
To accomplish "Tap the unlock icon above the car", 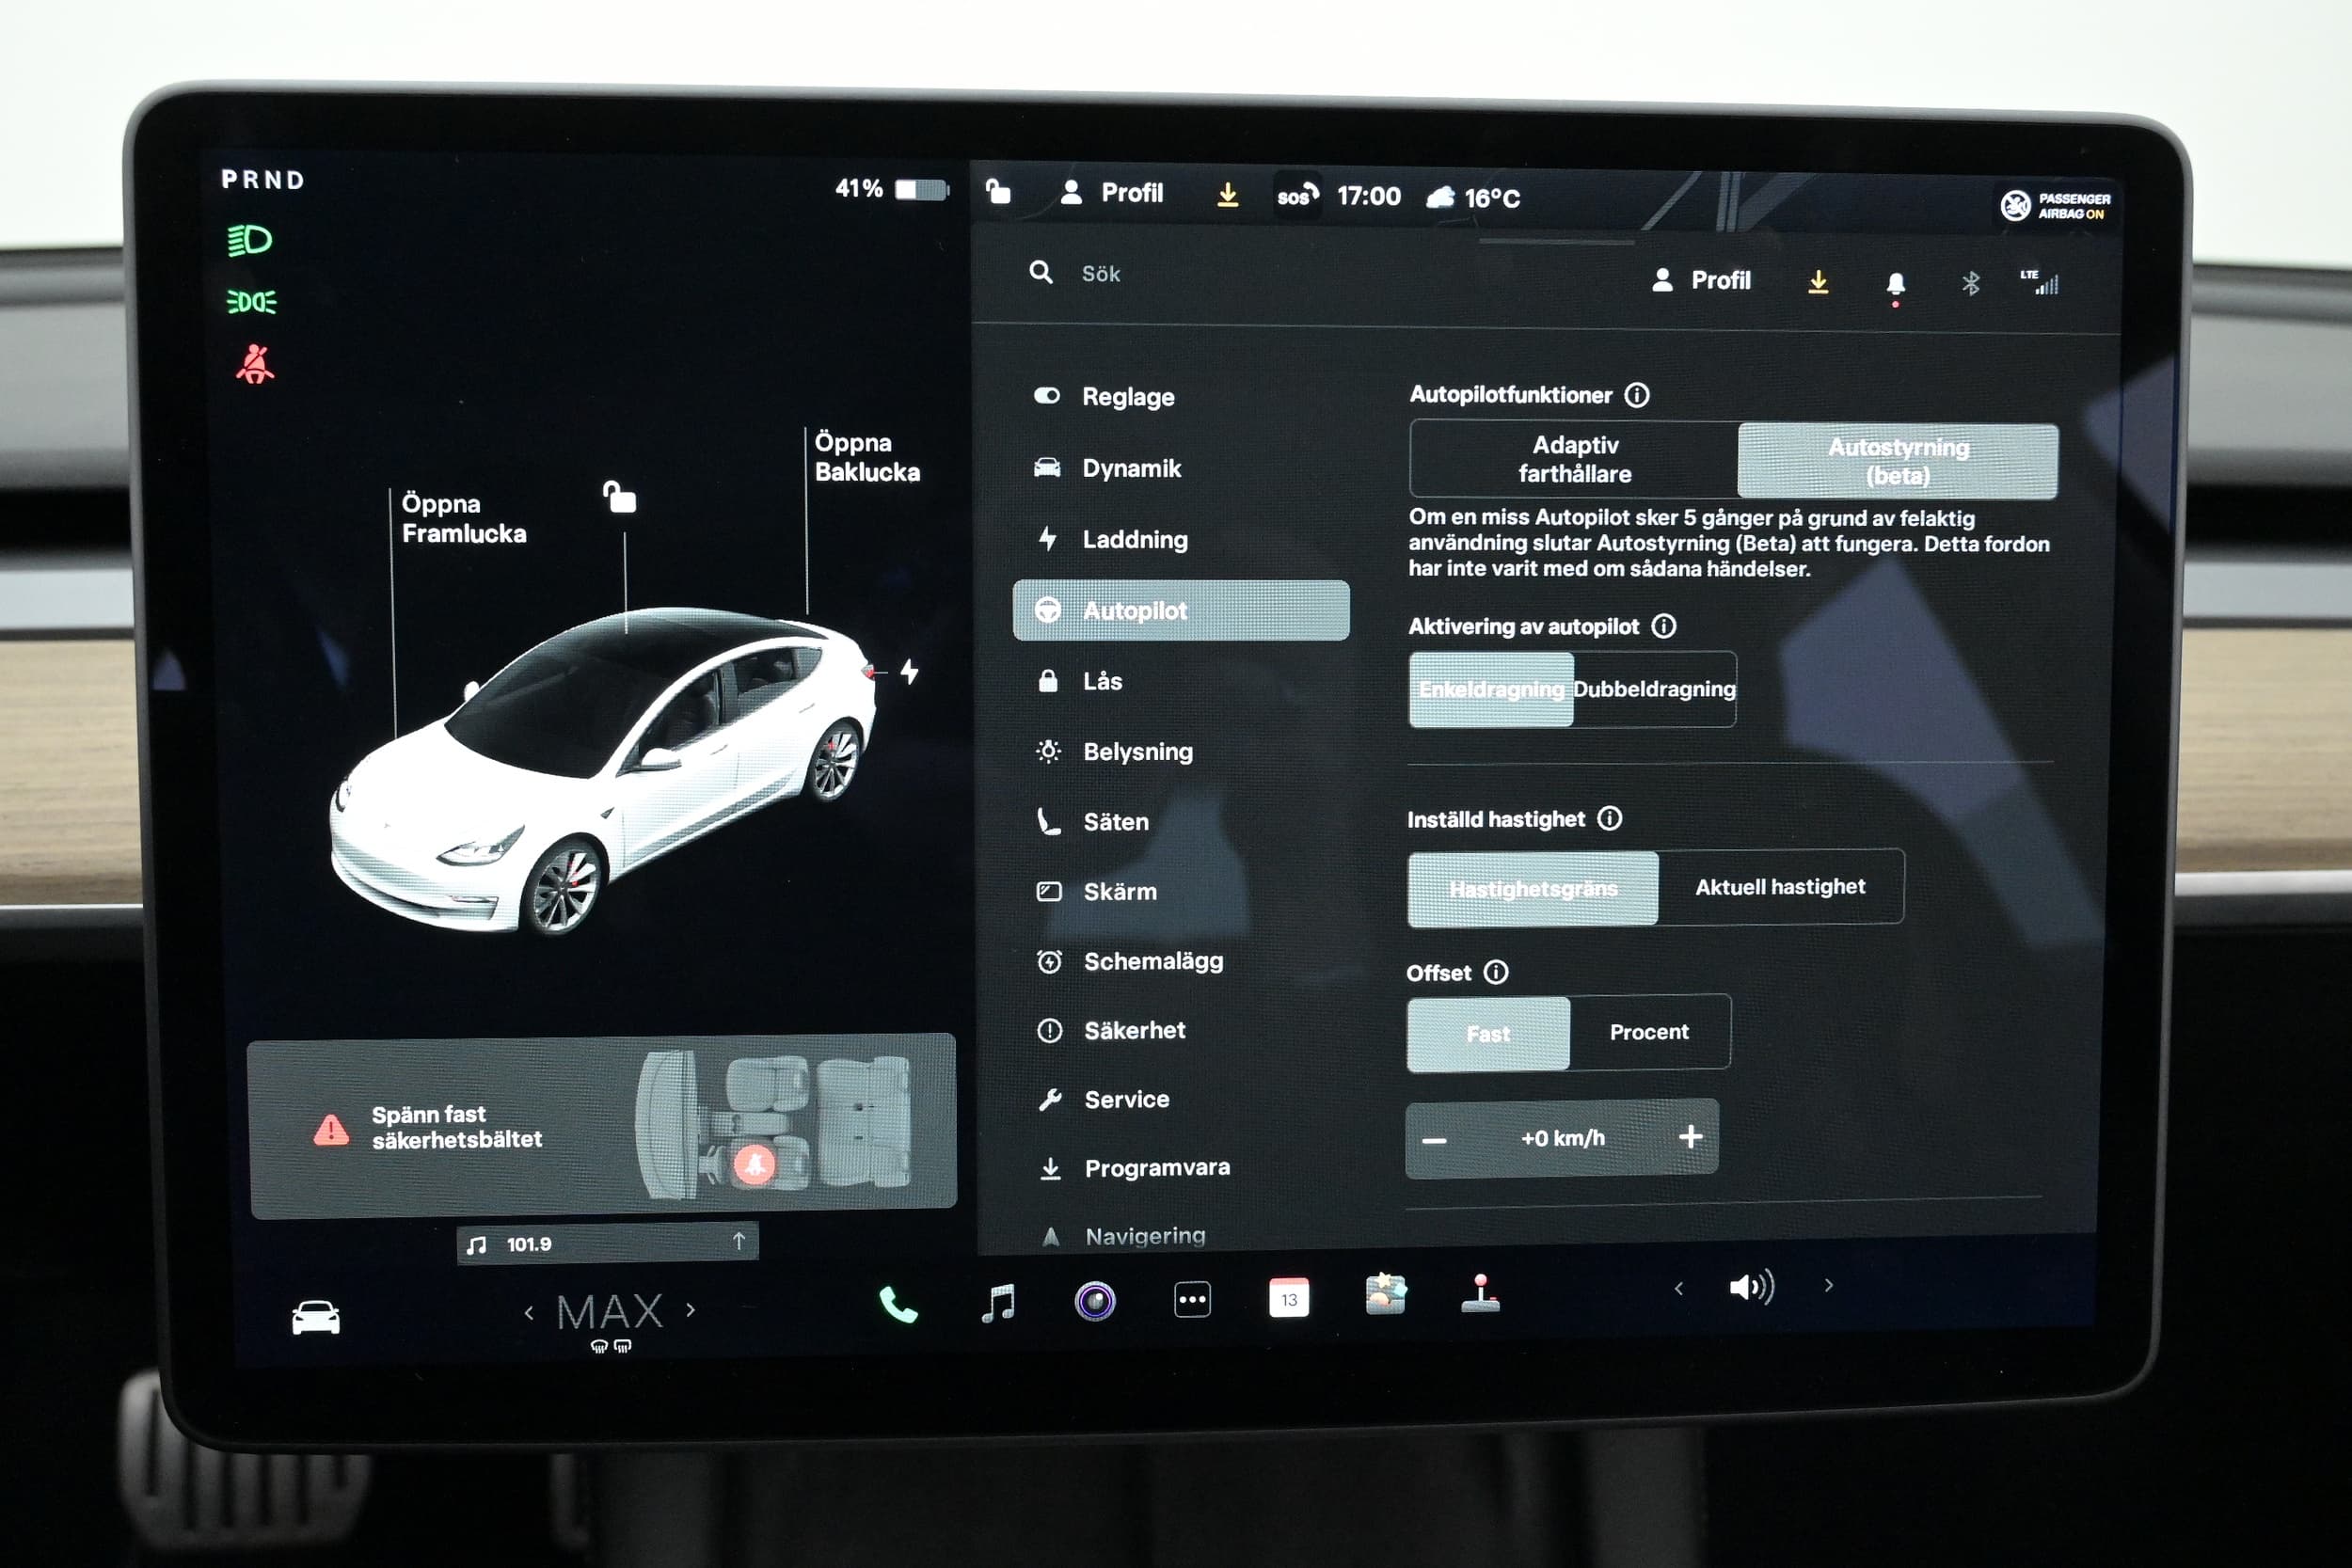I will pyautogui.click(x=620, y=496).
